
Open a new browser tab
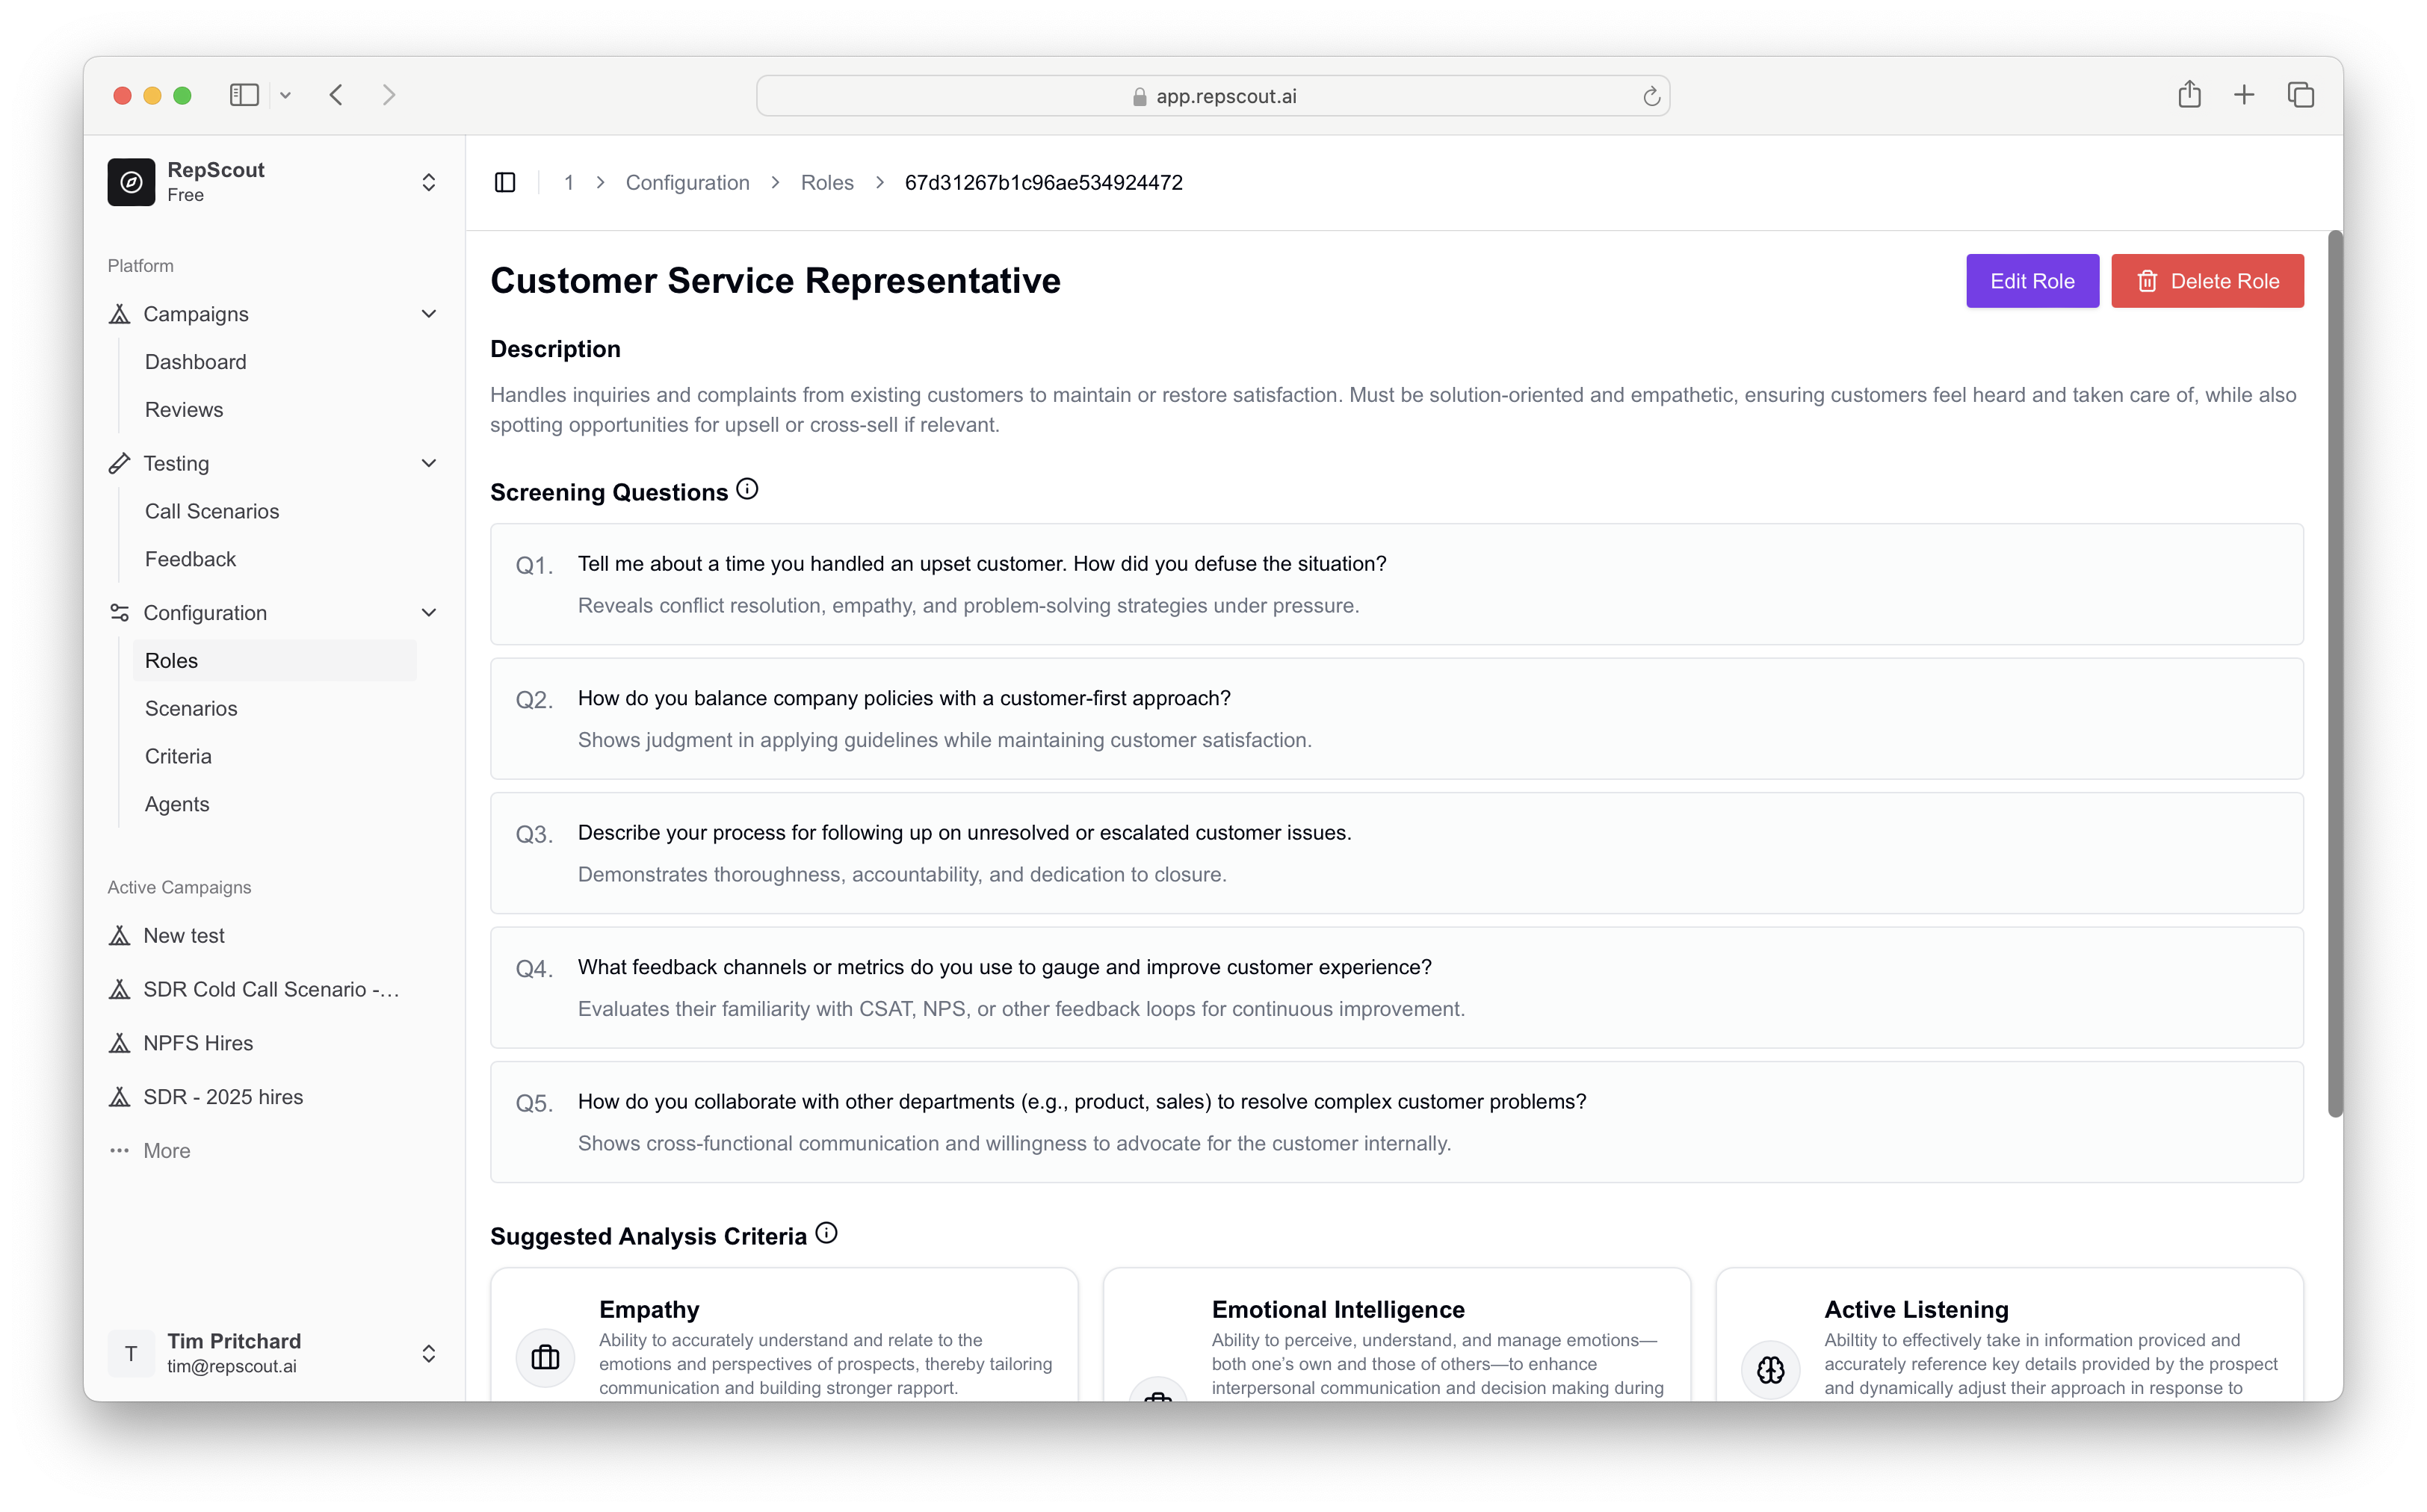click(2244, 95)
